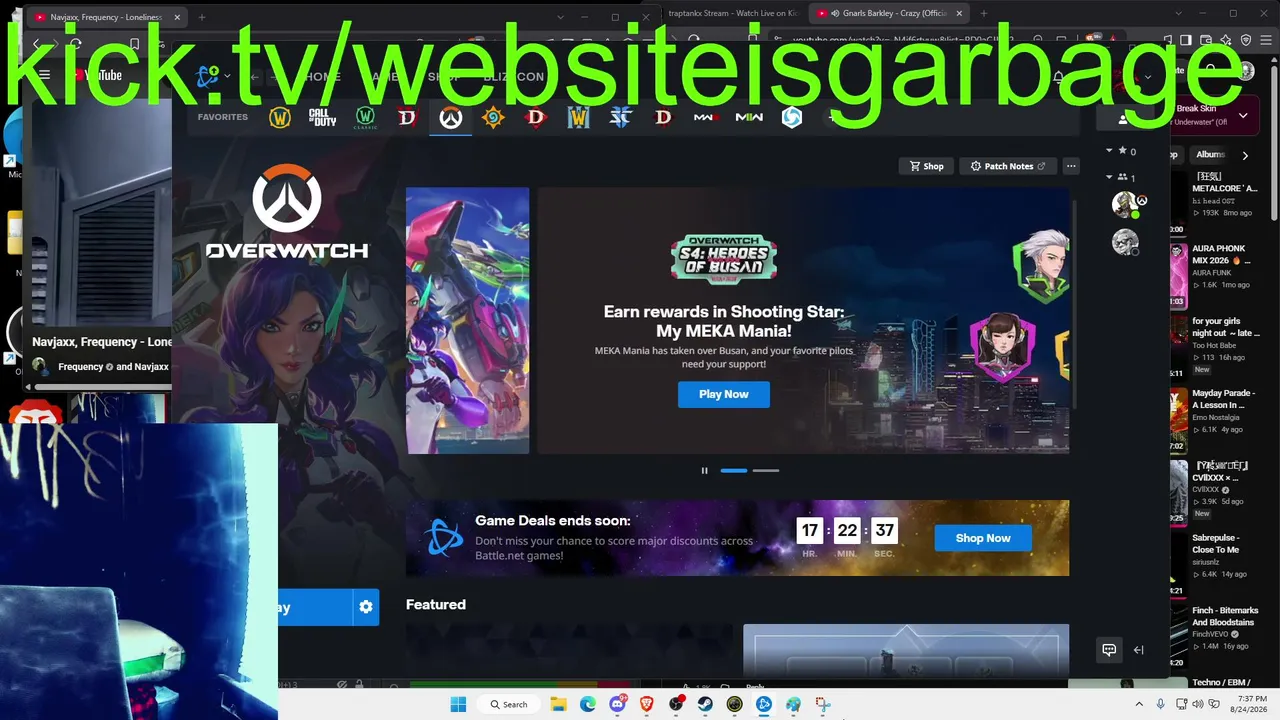Play 'Finch - Bitemarks And Bloodstains' video
Image resolution: width=1280 pixels, height=720 pixels.
(1223, 616)
